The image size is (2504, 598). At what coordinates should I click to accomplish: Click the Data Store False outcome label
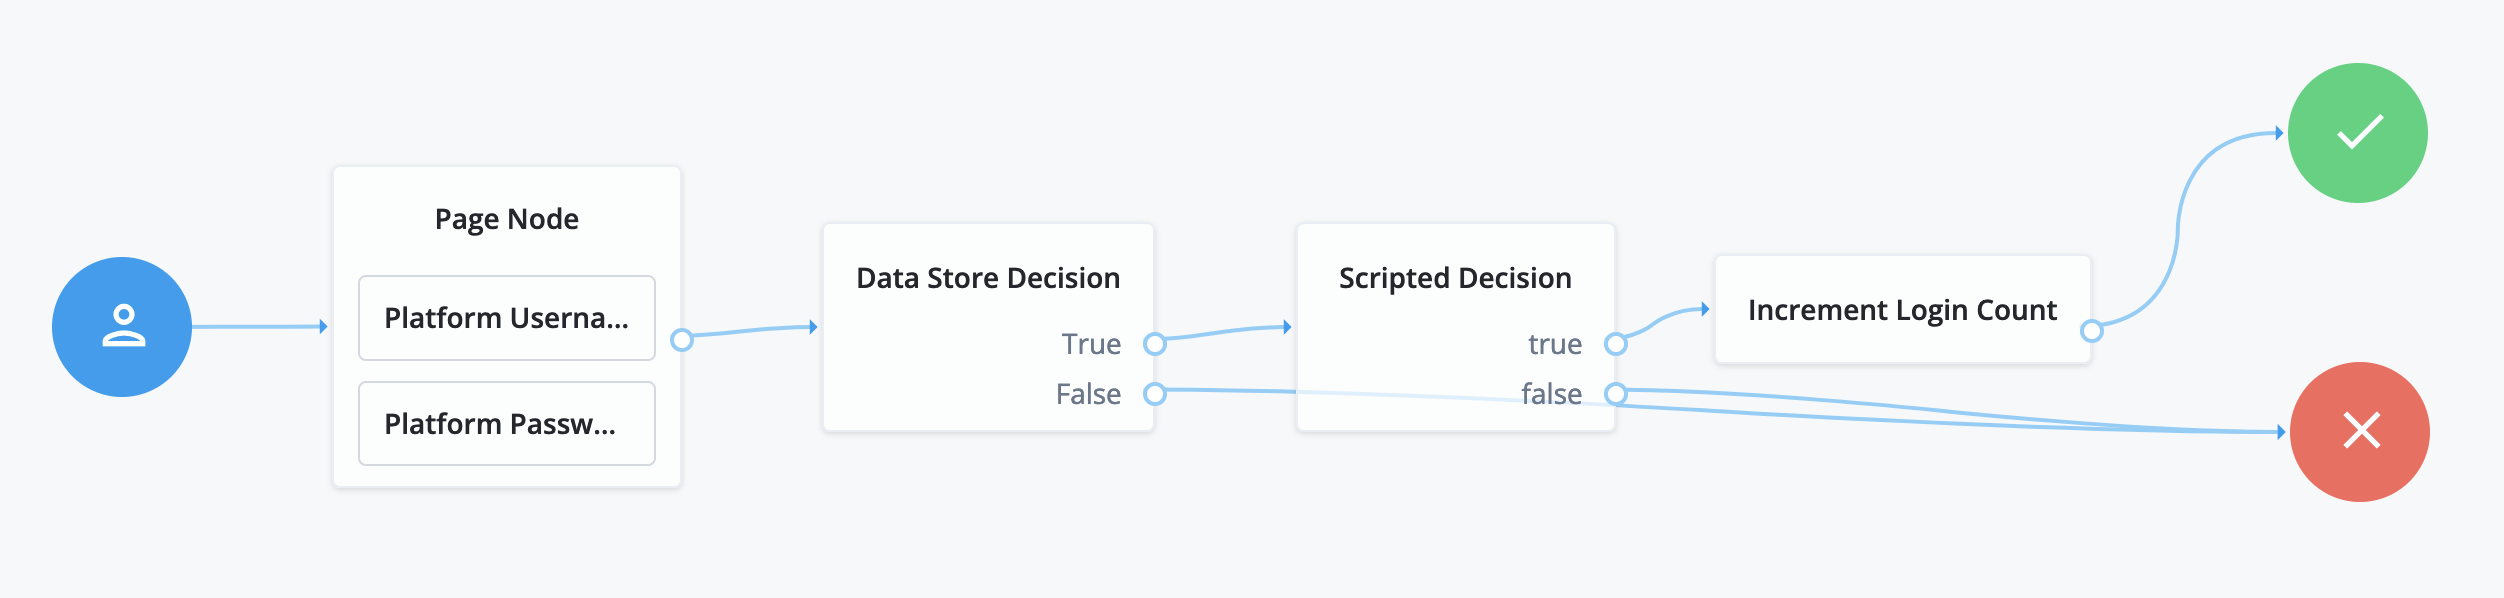pos(1088,394)
